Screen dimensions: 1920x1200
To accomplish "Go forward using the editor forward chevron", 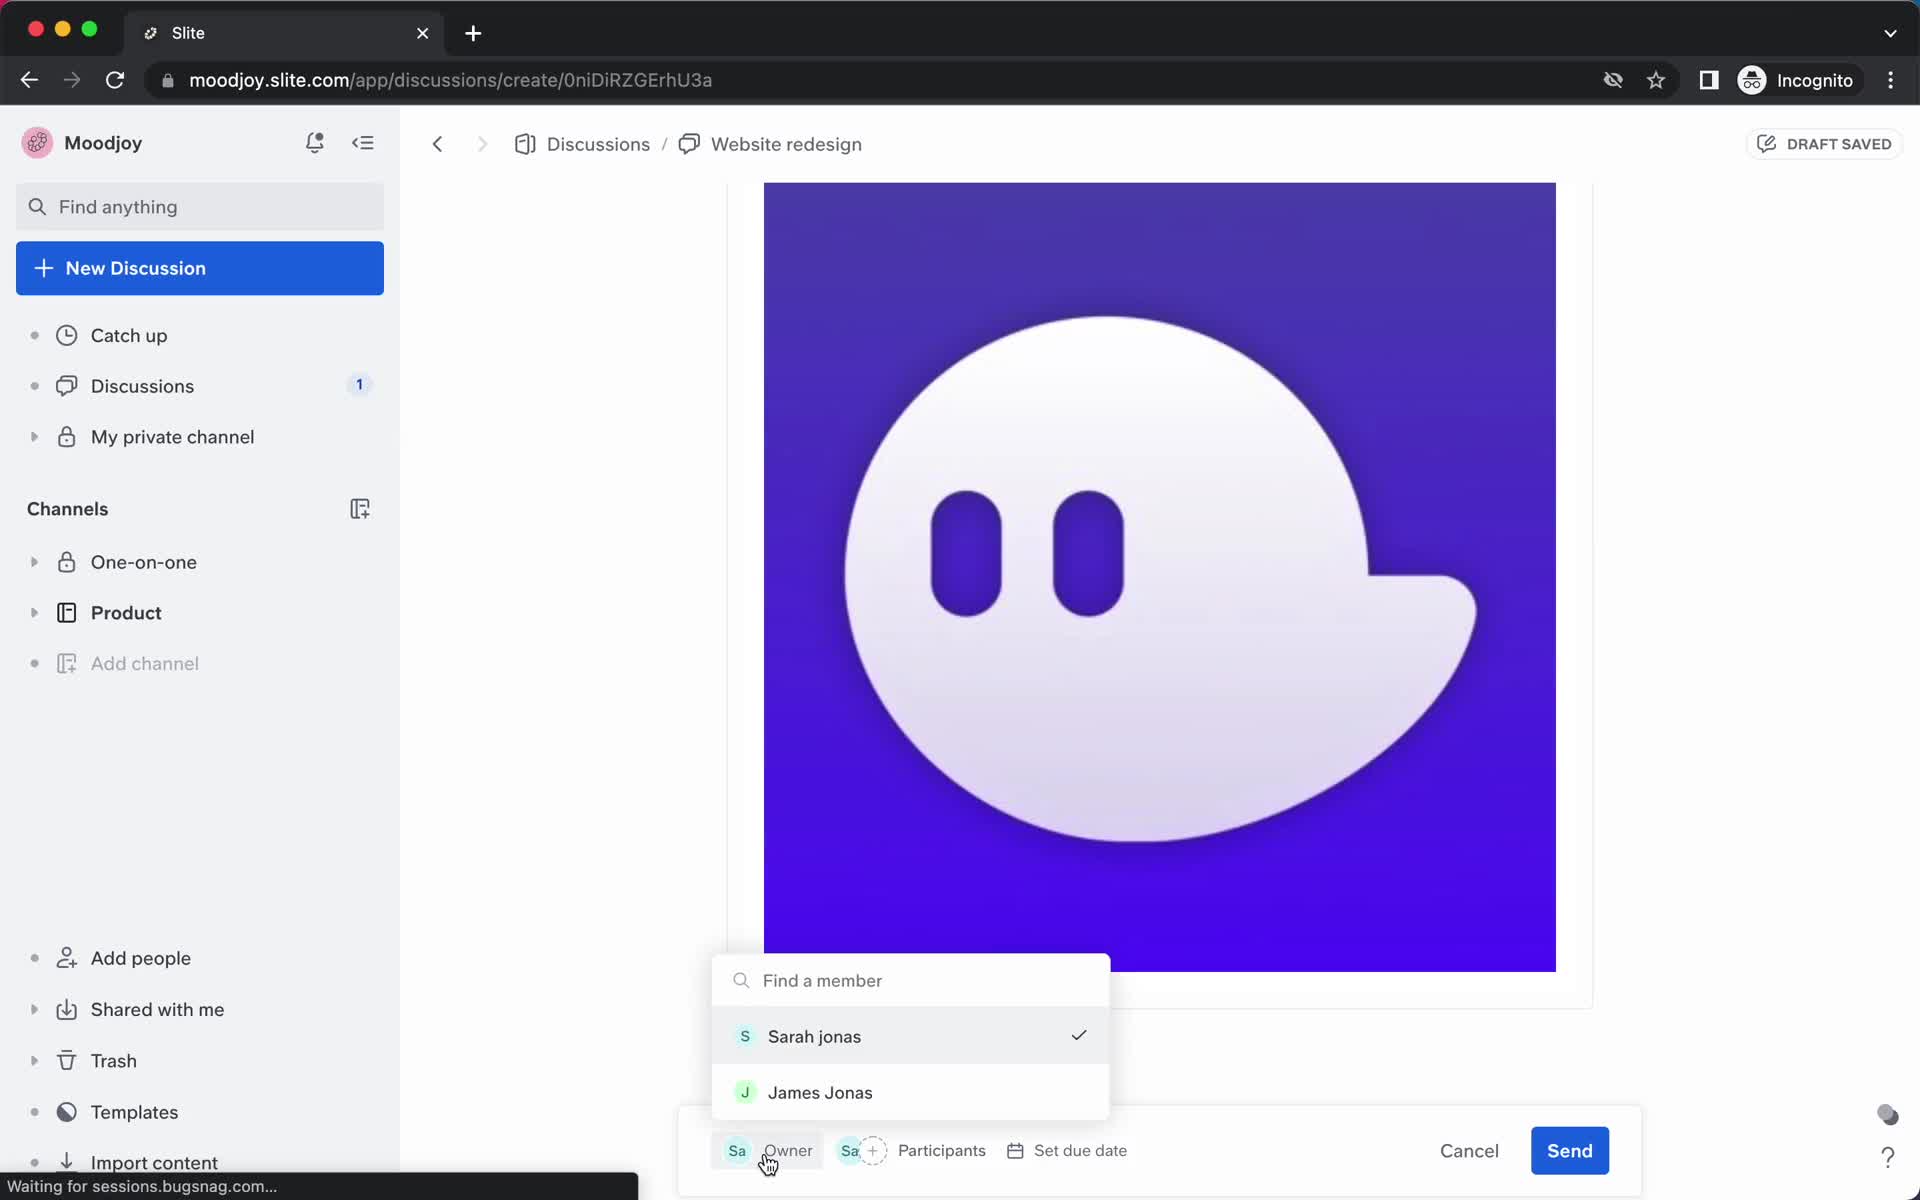I will 482,144.
